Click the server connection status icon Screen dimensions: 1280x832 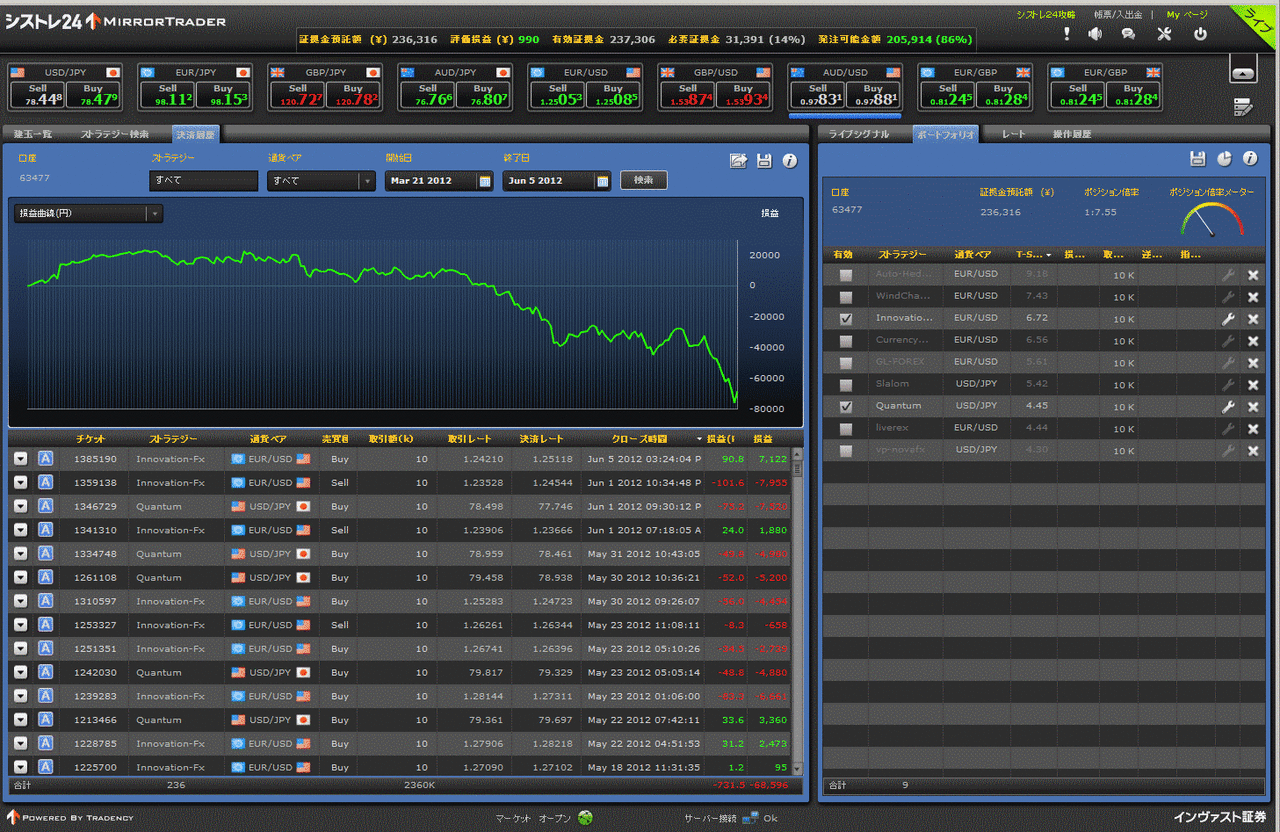(750, 817)
